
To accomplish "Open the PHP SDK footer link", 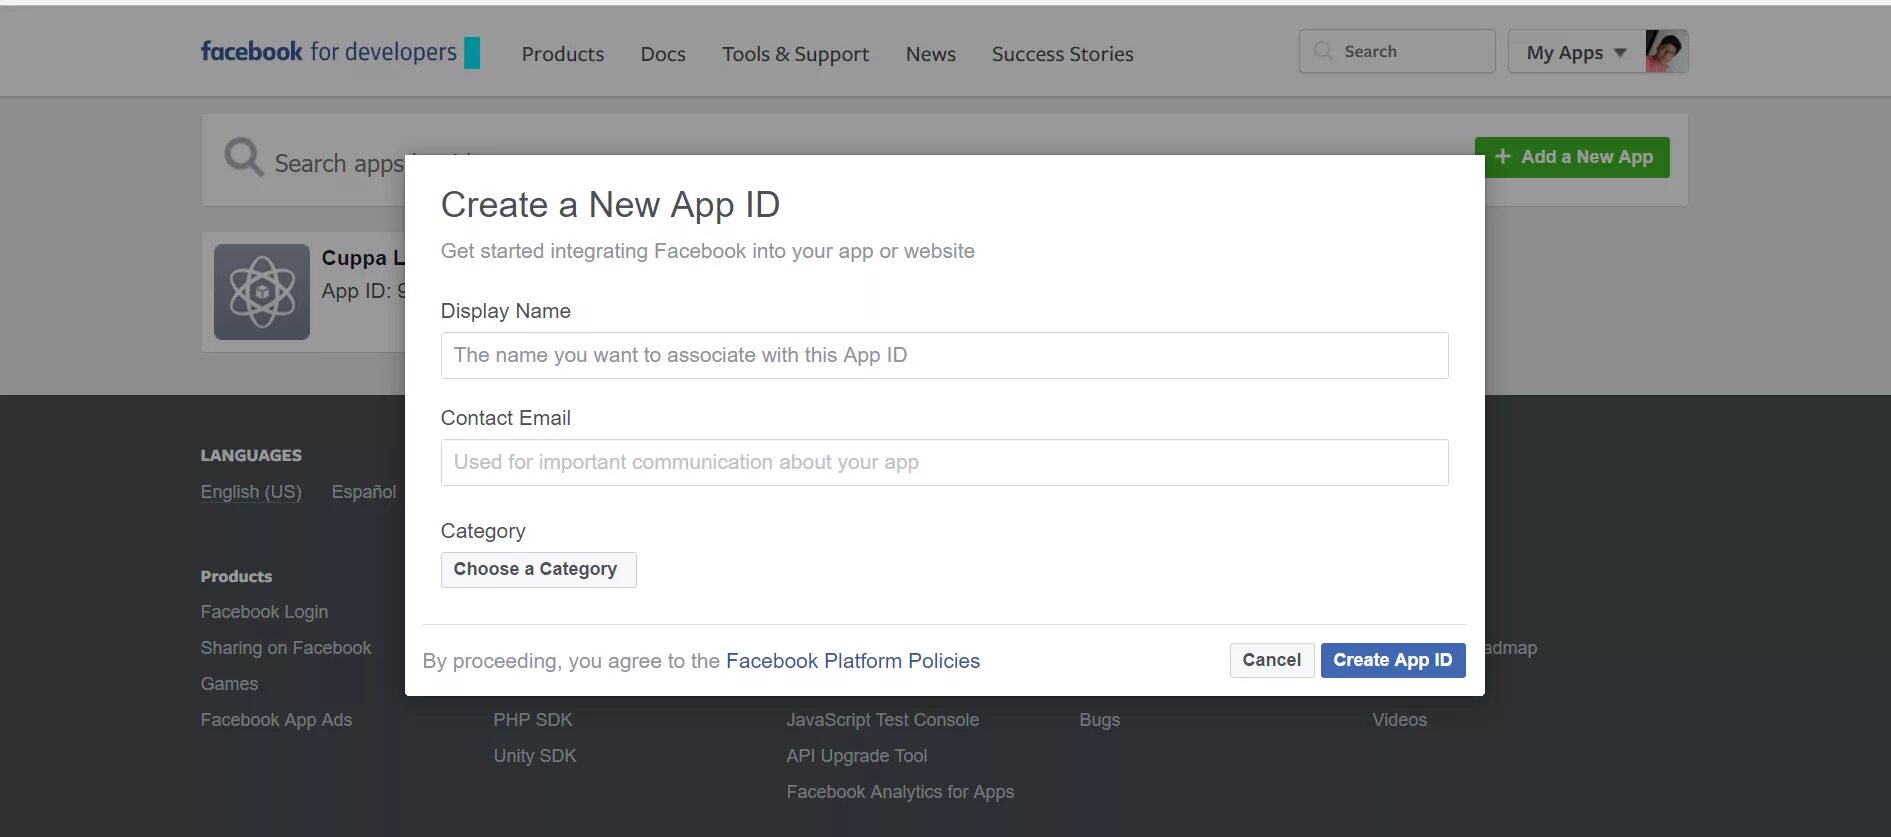I will tap(533, 720).
